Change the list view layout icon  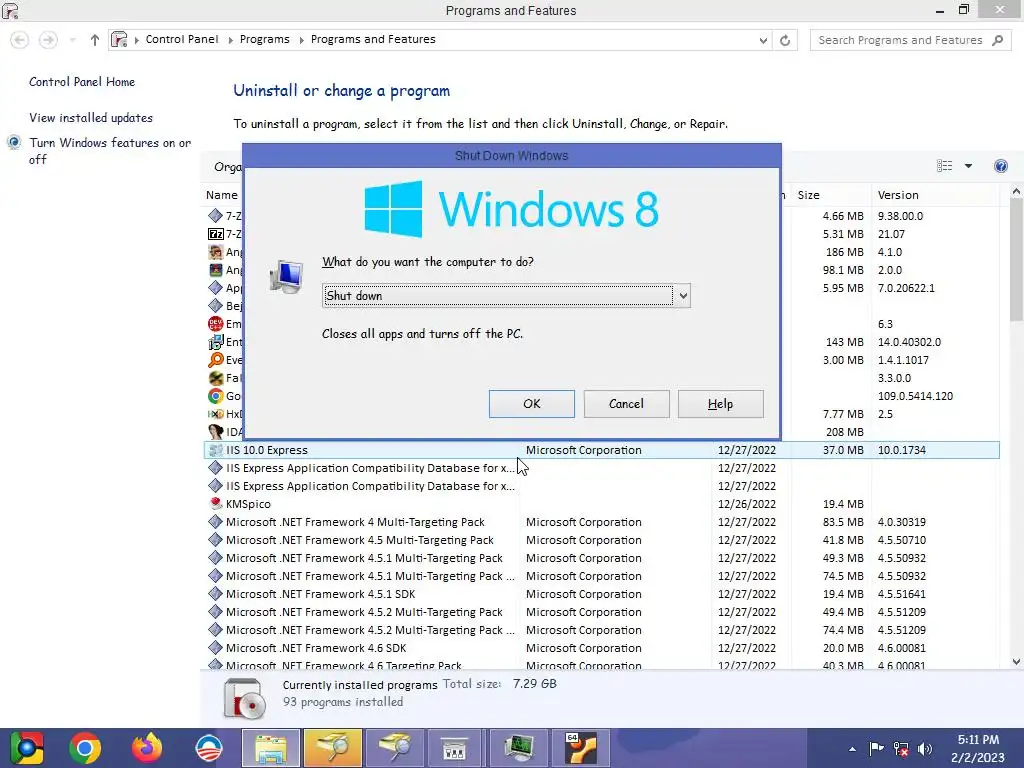(x=944, y=166)
